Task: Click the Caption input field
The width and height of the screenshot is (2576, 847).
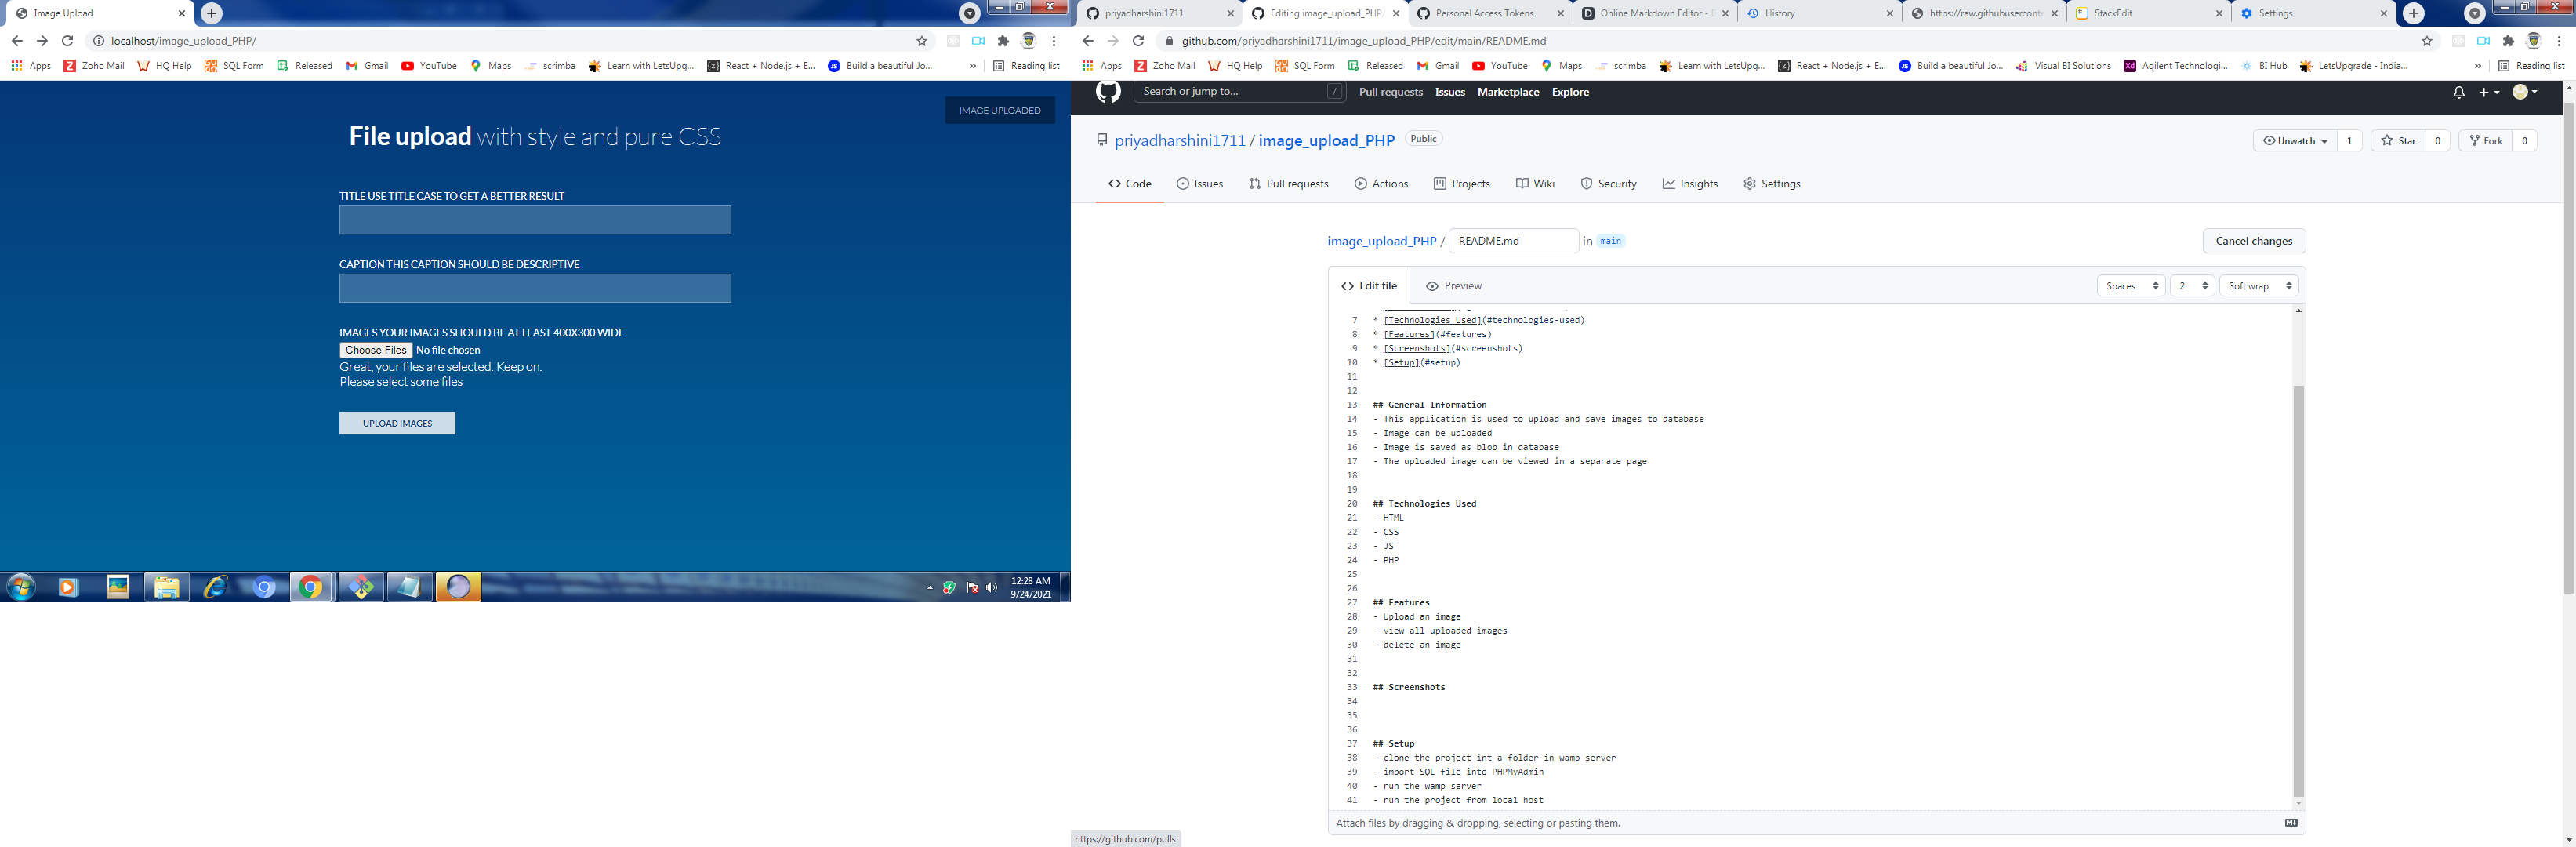Action: pyautogui.click(x=535, y=288)
